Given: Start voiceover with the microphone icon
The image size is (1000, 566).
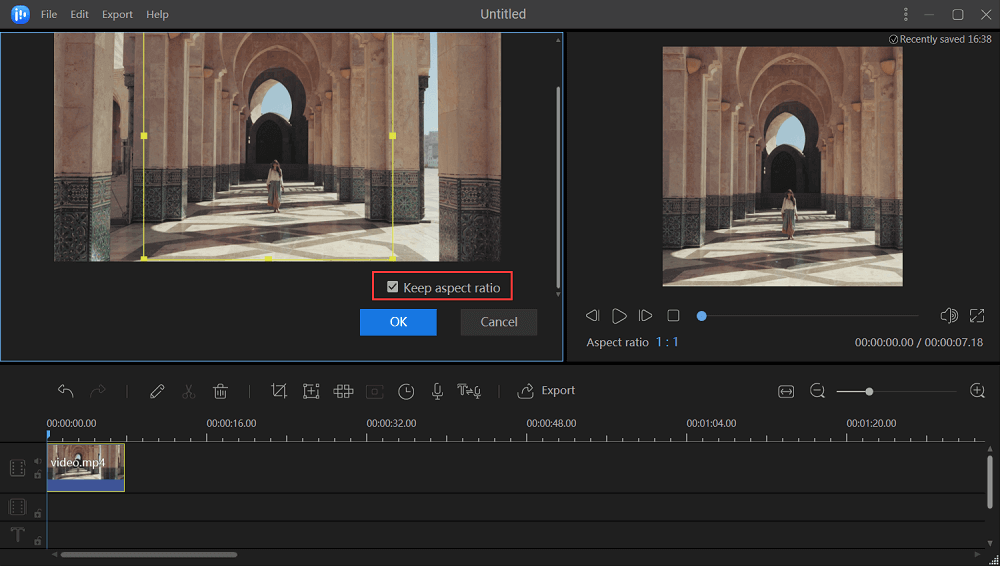Looking at the screenshot, I should [437, 391].
